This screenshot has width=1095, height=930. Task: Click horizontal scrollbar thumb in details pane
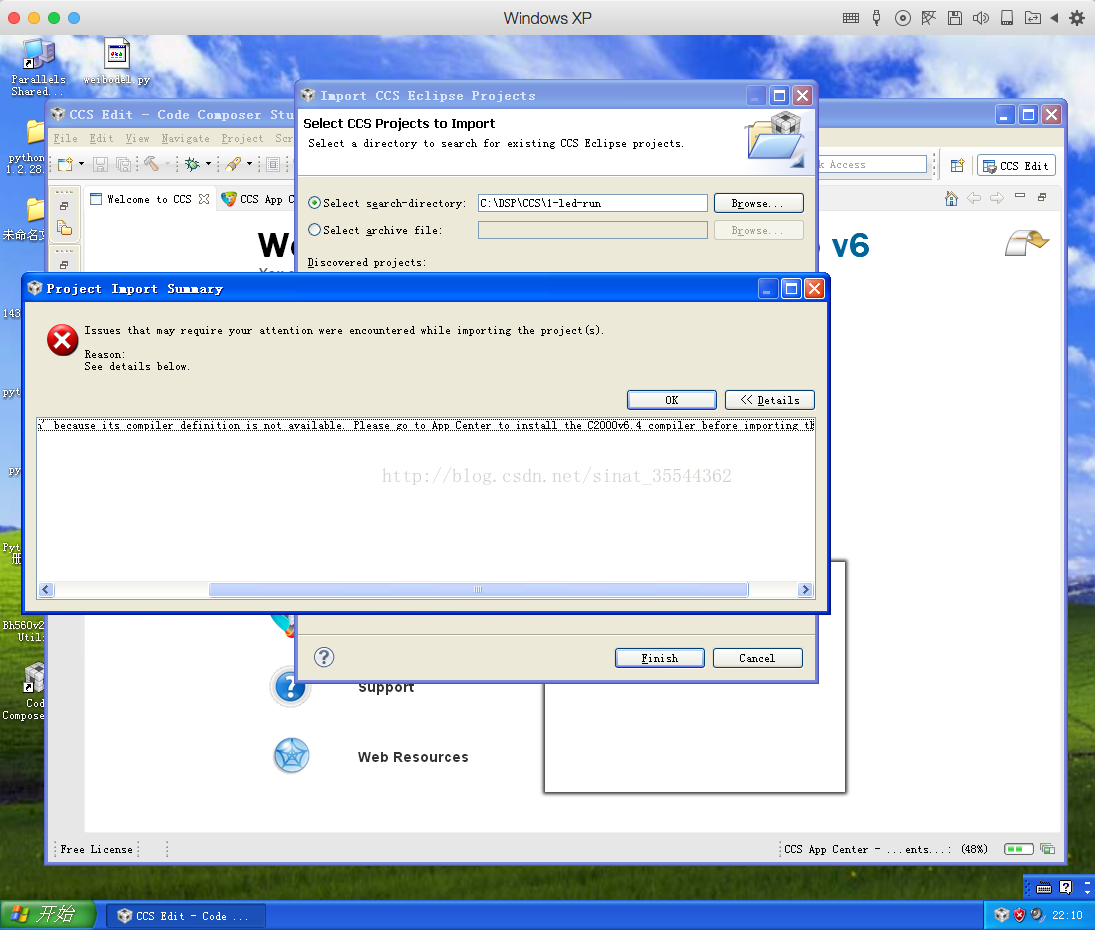[x=478, y=589]
